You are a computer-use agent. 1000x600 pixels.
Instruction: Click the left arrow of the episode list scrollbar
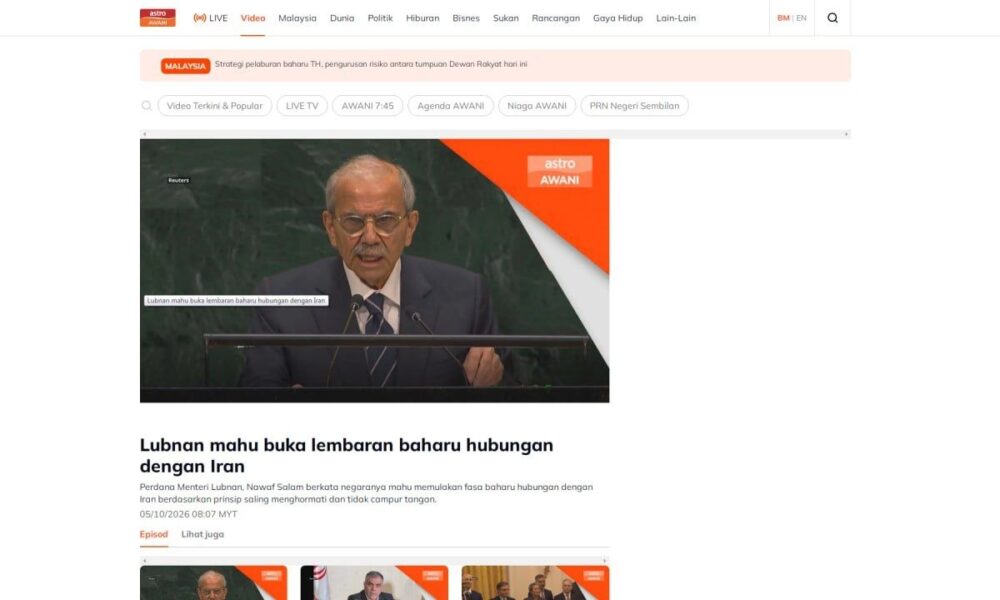click(145, 561)
